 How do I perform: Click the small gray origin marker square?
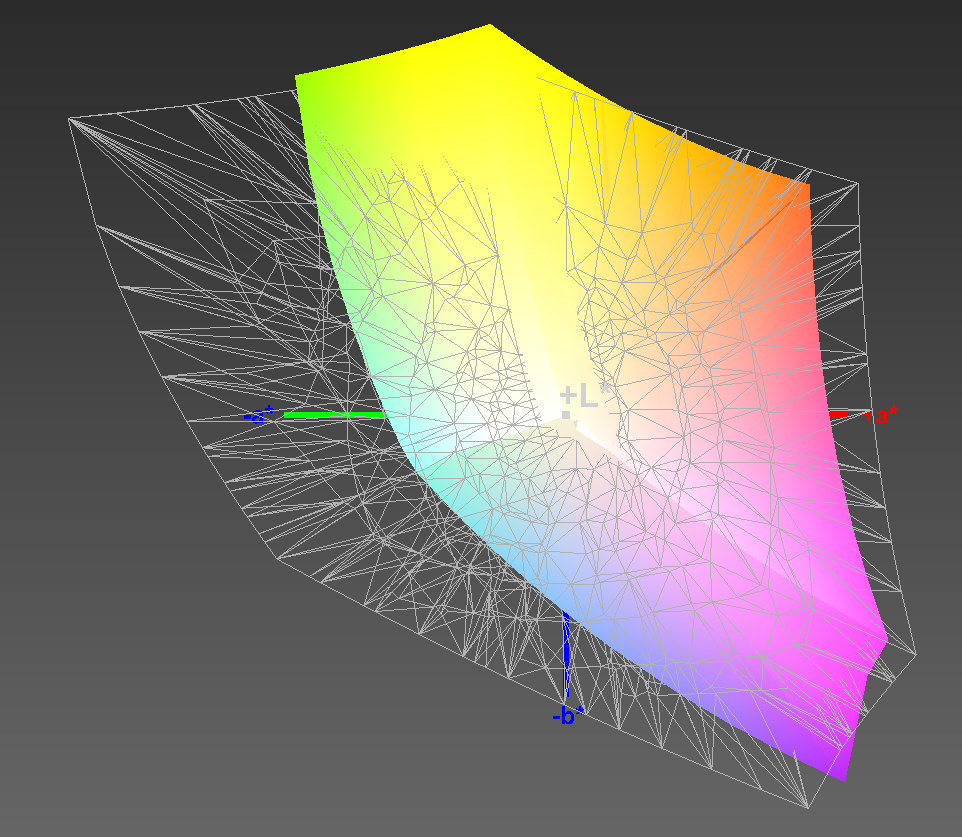(x=565, y=415)
